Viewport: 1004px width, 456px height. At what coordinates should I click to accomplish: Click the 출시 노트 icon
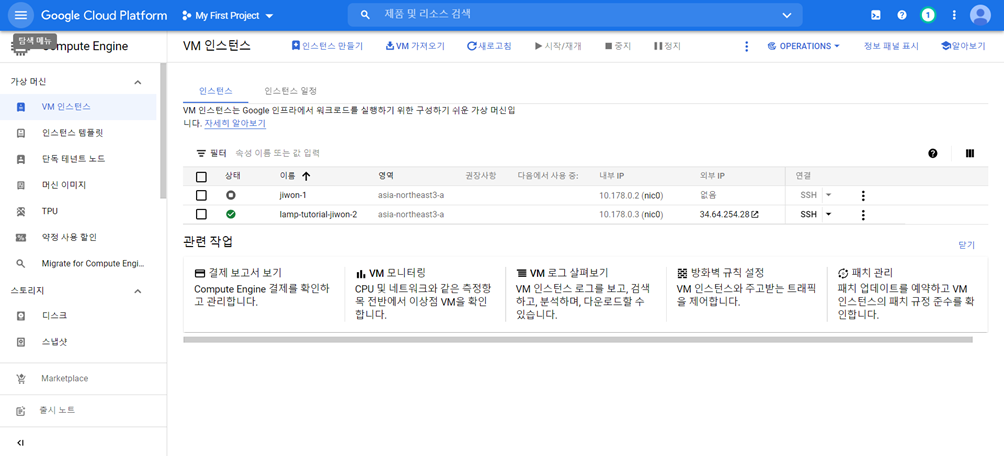[20, 411]
